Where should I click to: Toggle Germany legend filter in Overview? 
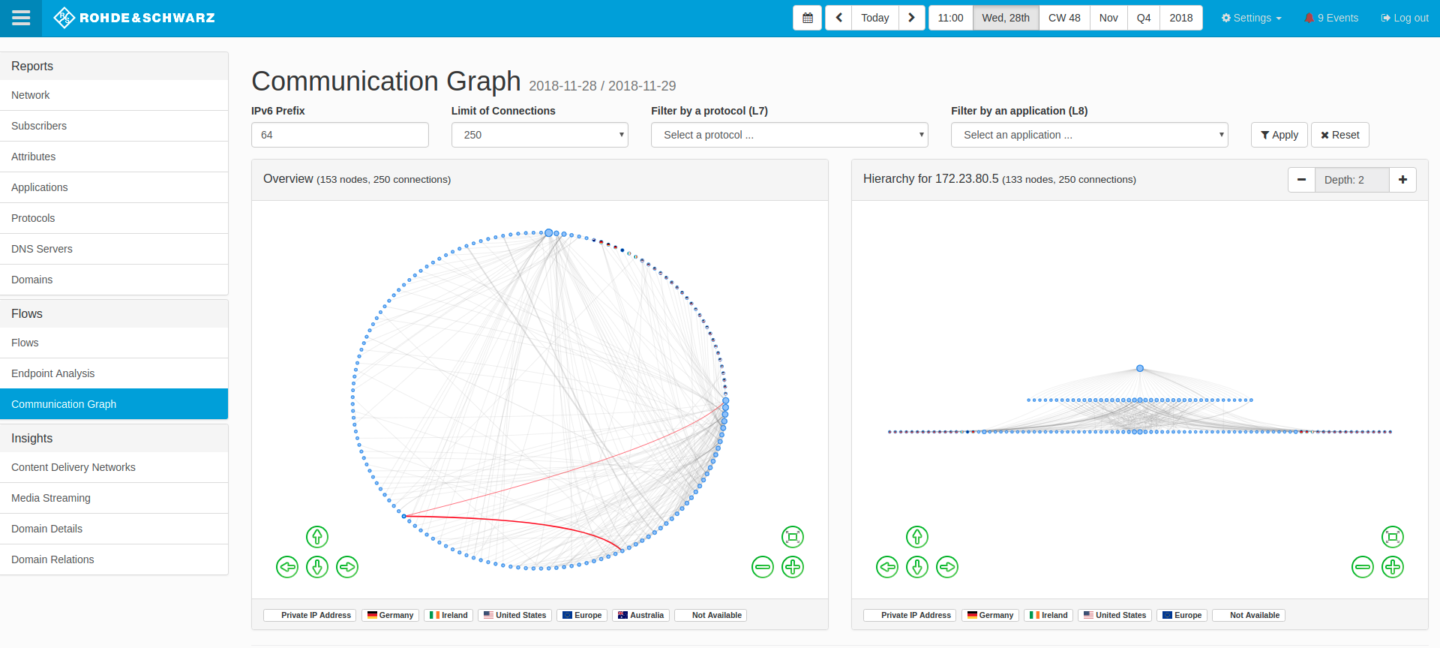pyautogui.click(x=390, y=615)
